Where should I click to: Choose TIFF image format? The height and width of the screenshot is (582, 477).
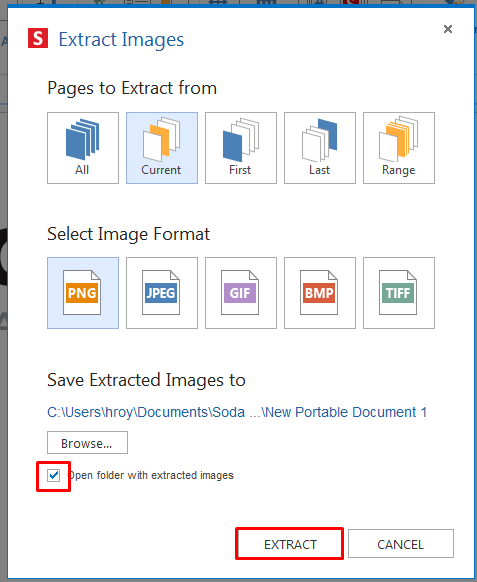click(399, 293)
